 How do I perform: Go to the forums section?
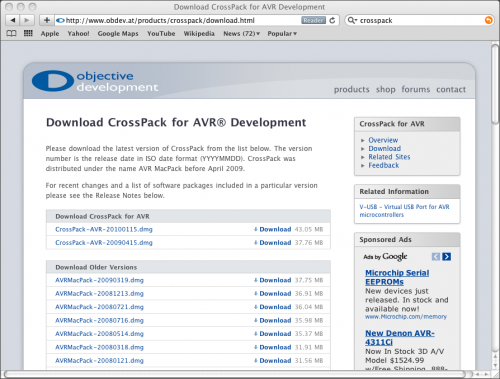click(416, 89)
